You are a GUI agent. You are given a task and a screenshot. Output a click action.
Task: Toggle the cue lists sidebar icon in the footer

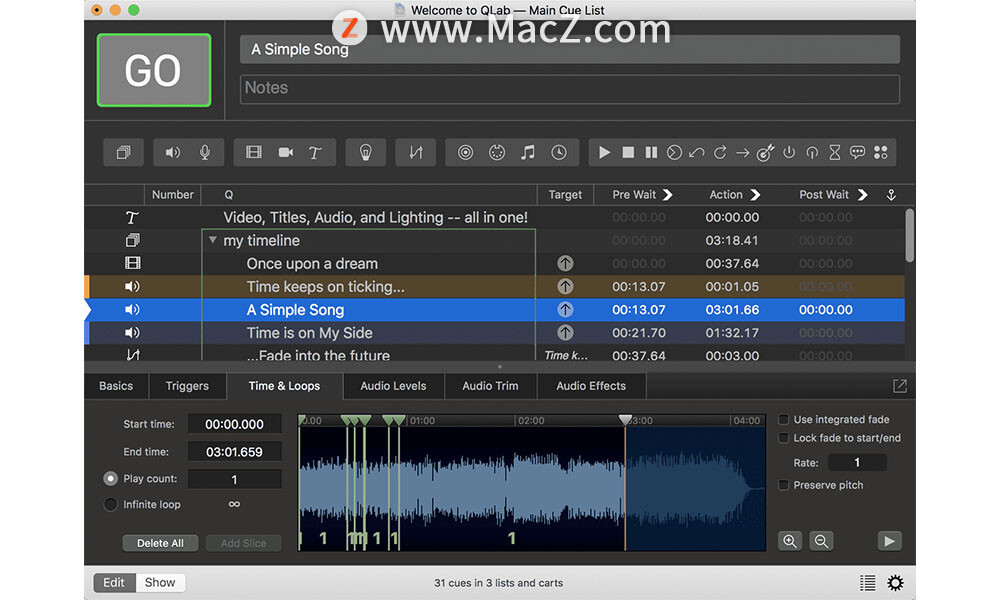pyautogui.click(x=867, y=583)
